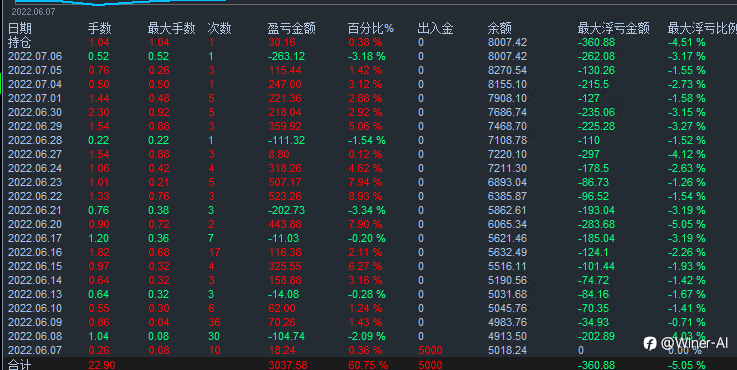Image resolution: width=737 pixels, height=370 pixels.
Task: Click total lots value 22.90
Action: (102, 365)
